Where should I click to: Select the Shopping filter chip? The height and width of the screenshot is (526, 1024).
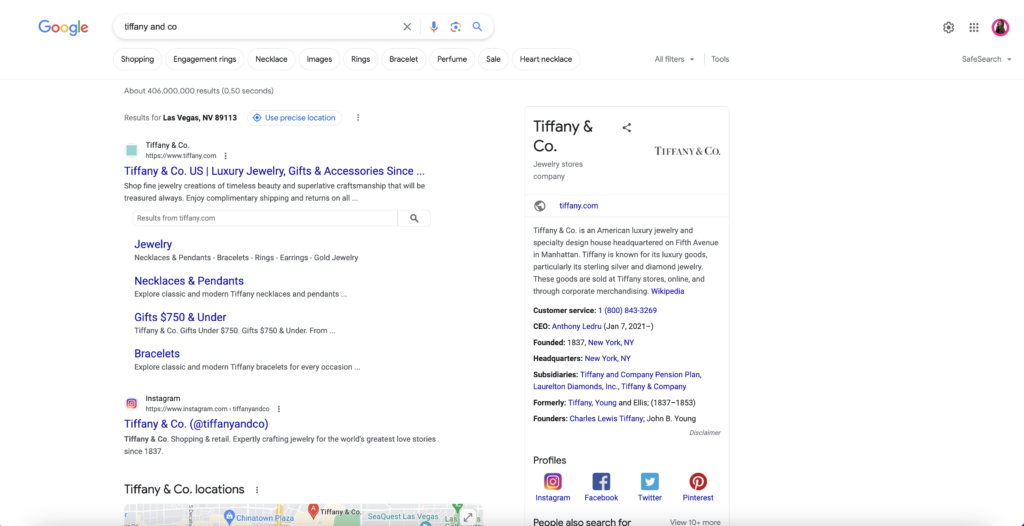click(x=137, y=59)
